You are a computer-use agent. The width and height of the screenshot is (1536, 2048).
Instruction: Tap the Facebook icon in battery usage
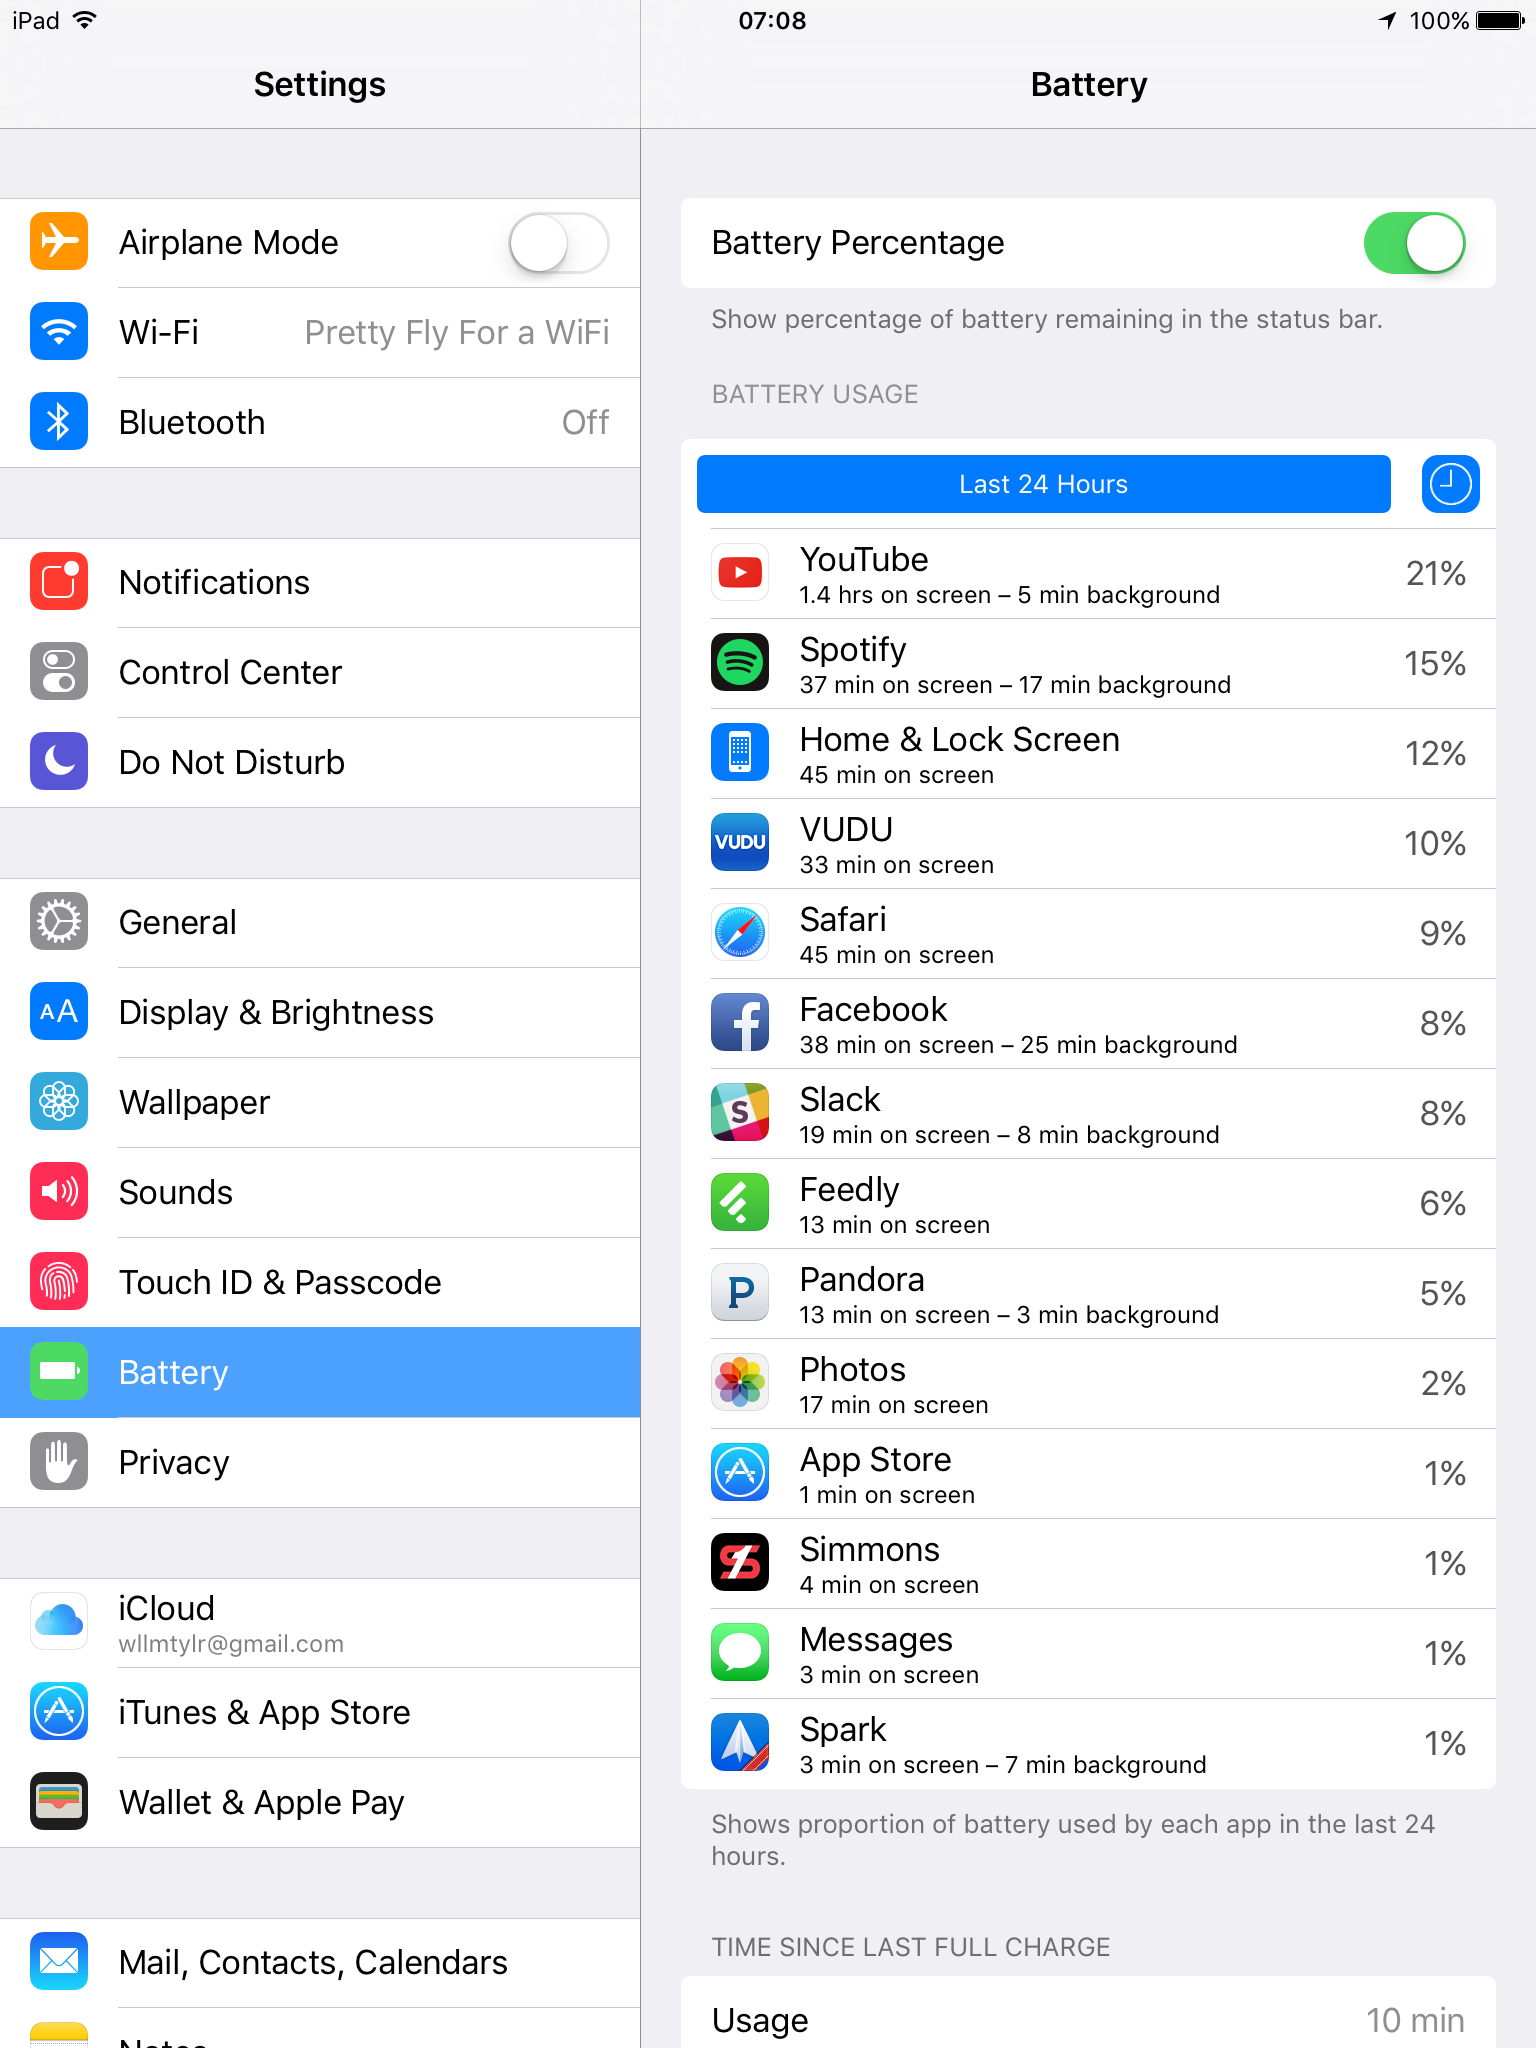[740, 1023]
